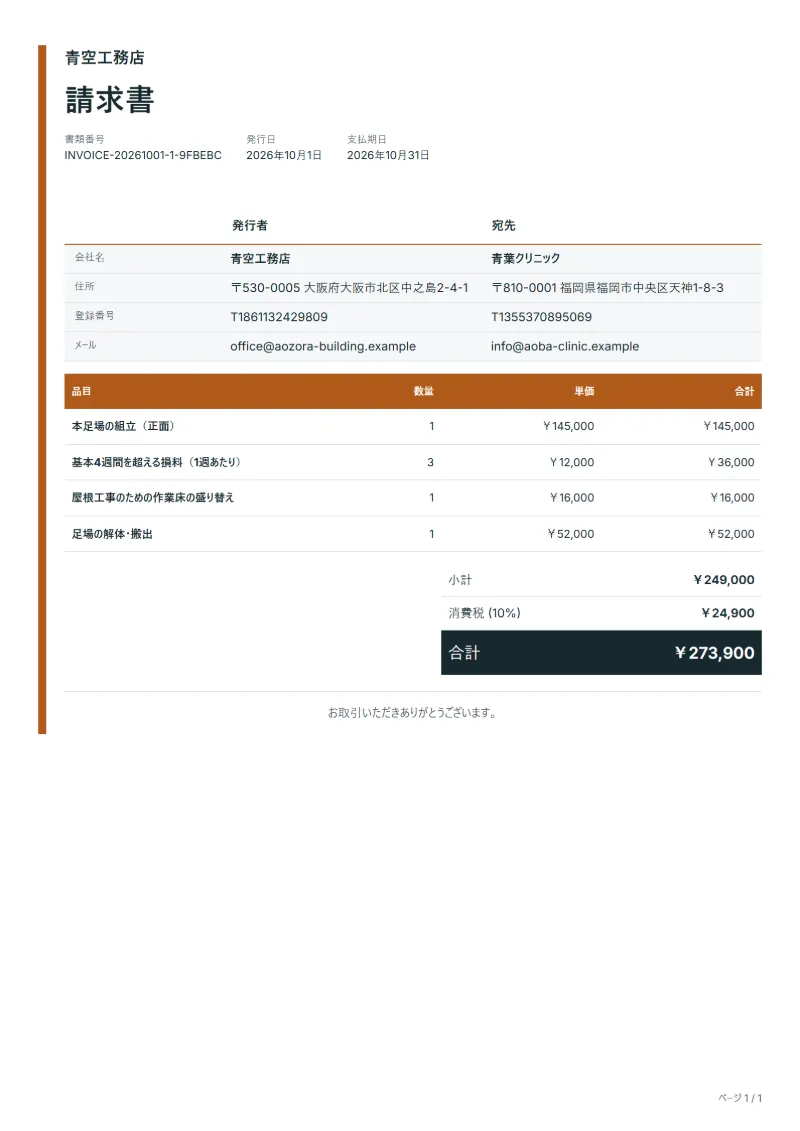Viewport: 800px width, 1131px height.
Task: Click the tax amount ¥24,900
Action: click(x=728, y=613)
